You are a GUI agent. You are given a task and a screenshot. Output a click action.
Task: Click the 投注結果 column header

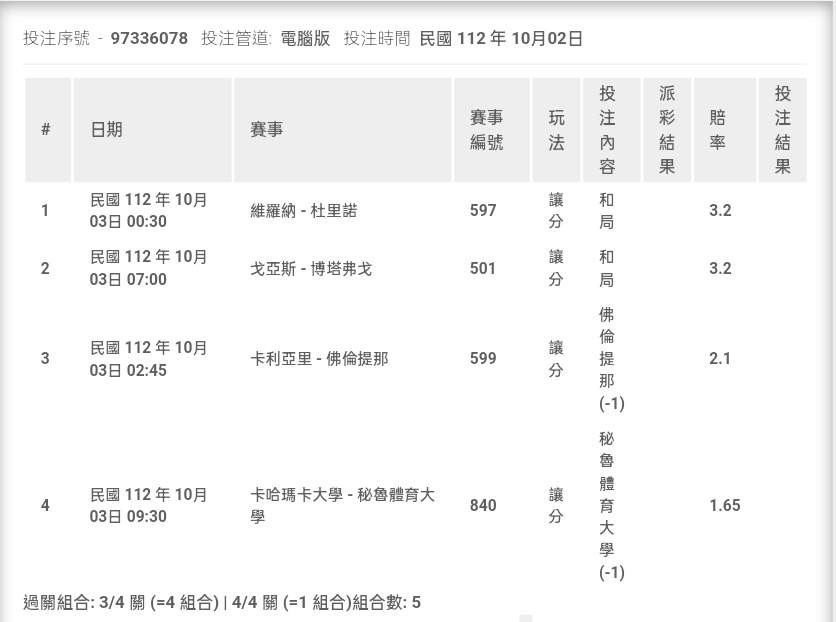(782, 130)
